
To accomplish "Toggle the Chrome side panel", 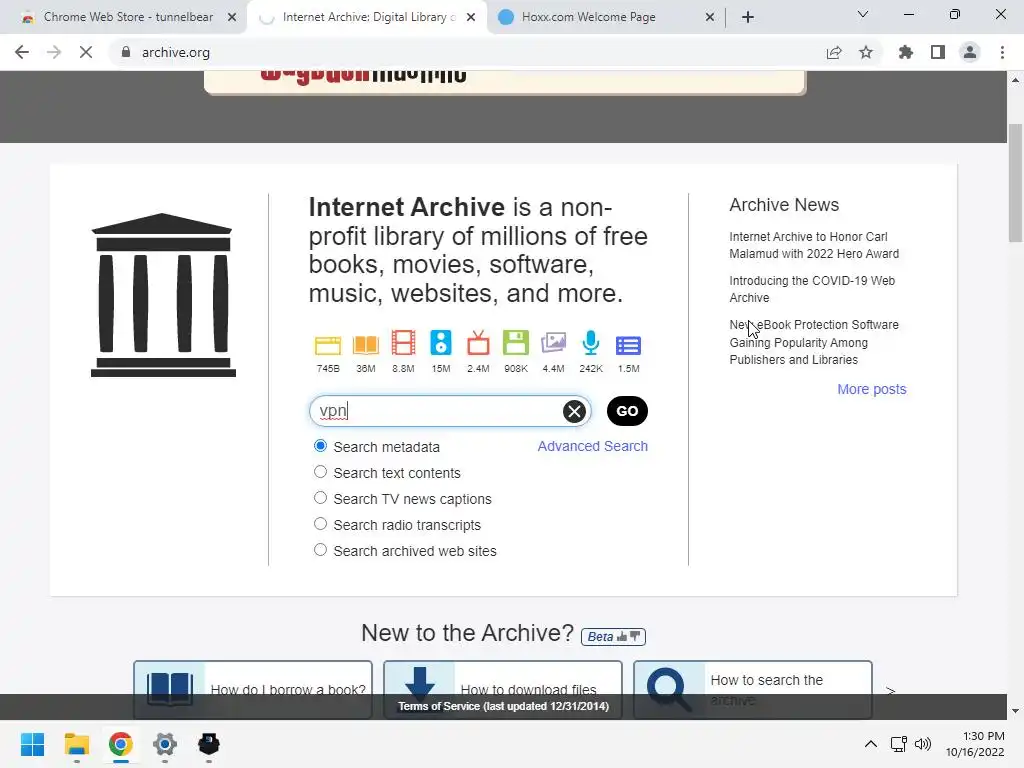I will point(938,52).
